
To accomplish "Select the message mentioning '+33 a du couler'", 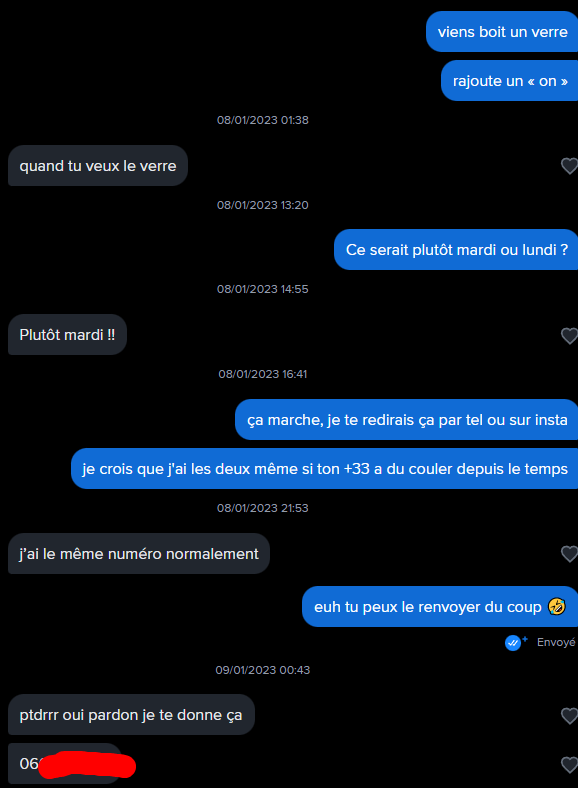I will tap(325, 468).
